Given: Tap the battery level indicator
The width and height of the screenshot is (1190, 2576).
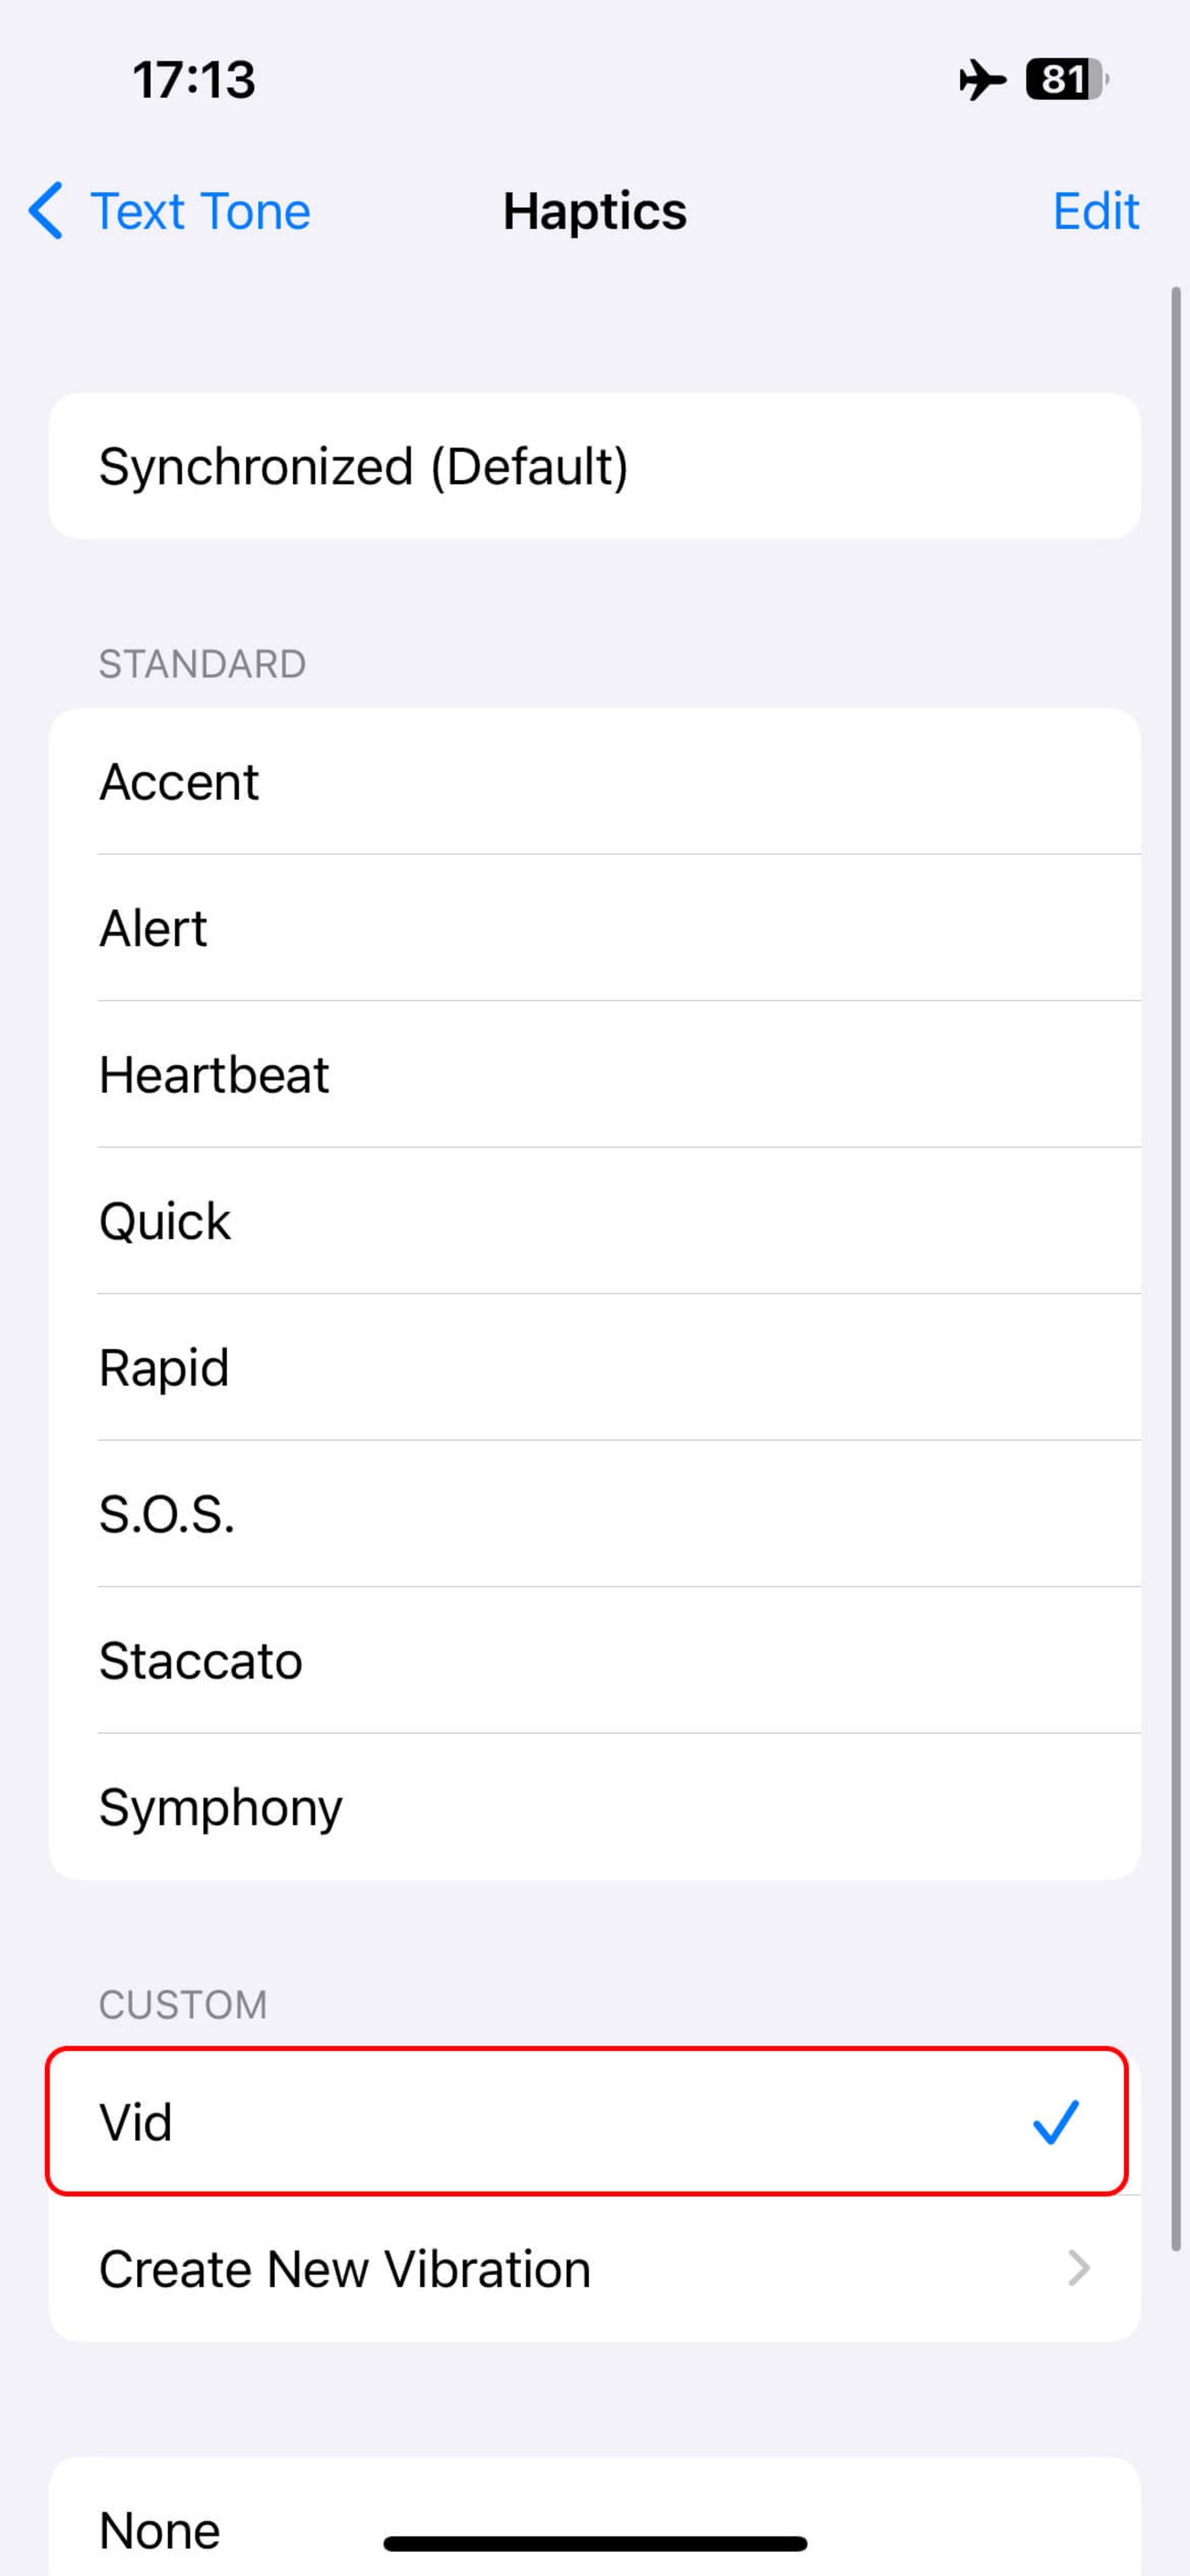Looking at the screenshot, I should [x=1067, y=80].
